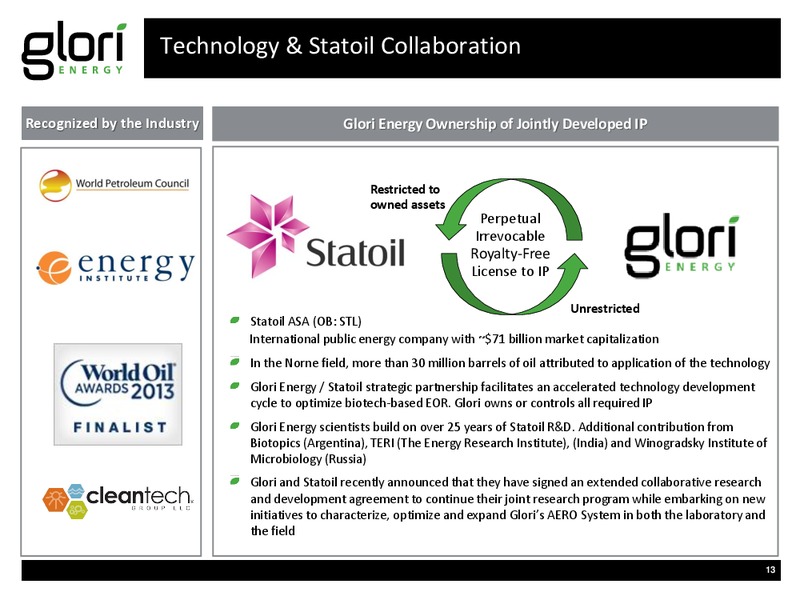Click the 'Perpetual Irrevocable Royalty-Free License to IP' text

(510, 245)
